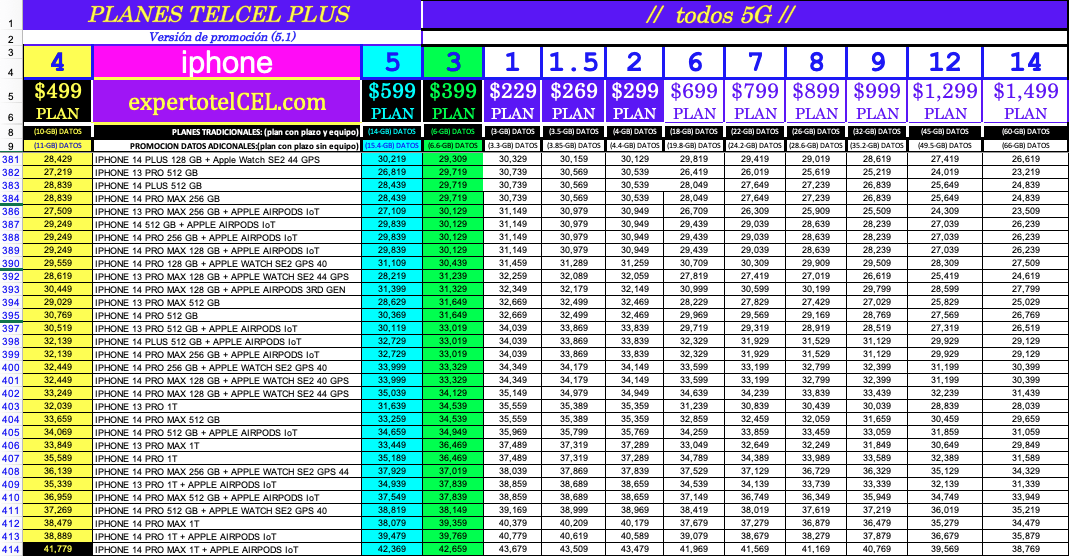Select 'IPHONE 14 512 GB + APPLE AIRPODS IoT' cell
The height and width of the screenshot is (556, 1069).
(x=226, y=224)
